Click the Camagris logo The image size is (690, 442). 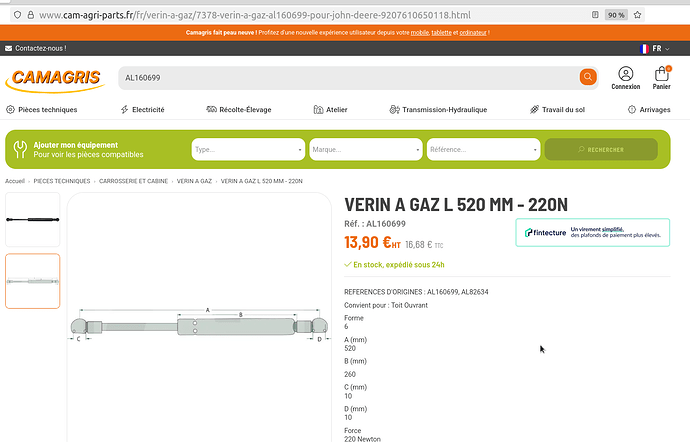(55, 79)
